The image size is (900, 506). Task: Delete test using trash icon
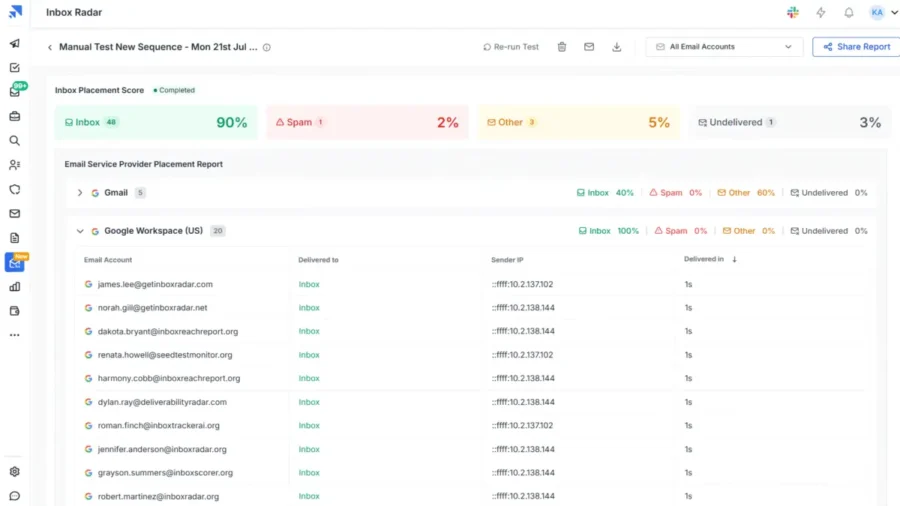pyautogui.click(x=562, y=47)
